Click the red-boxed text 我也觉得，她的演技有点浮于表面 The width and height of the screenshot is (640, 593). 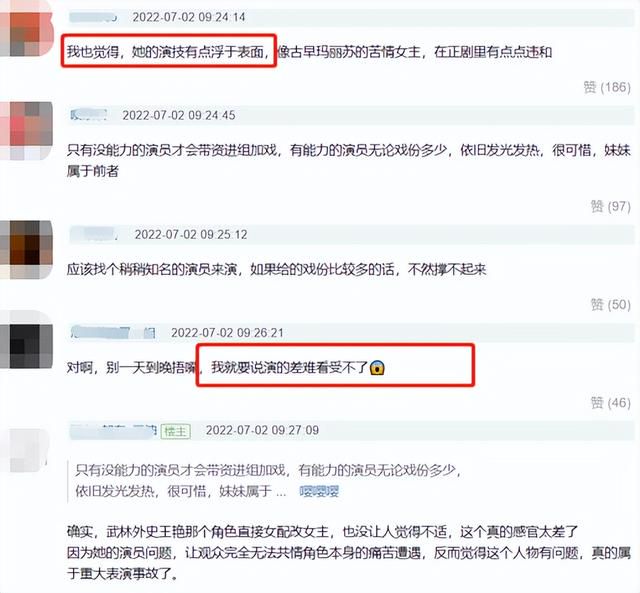(169, 52)
